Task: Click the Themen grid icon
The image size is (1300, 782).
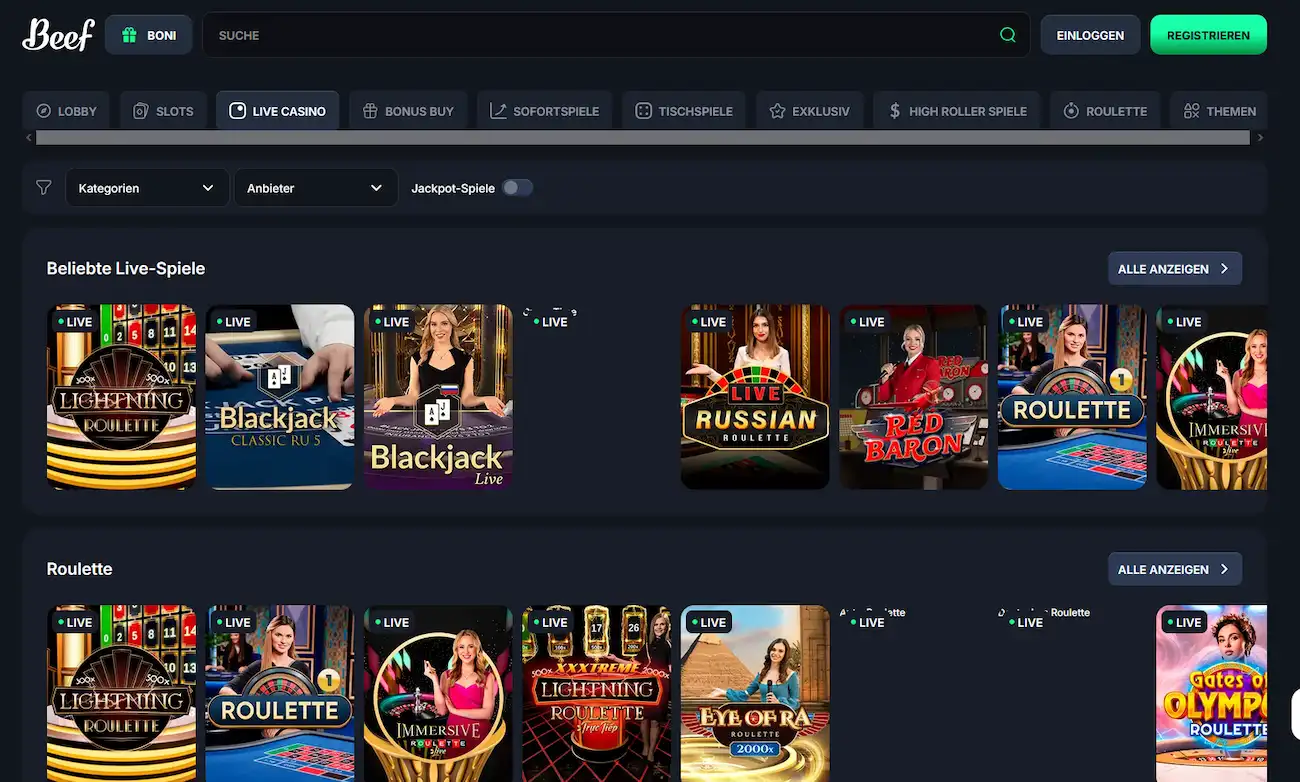Action: coord(1191,111)
